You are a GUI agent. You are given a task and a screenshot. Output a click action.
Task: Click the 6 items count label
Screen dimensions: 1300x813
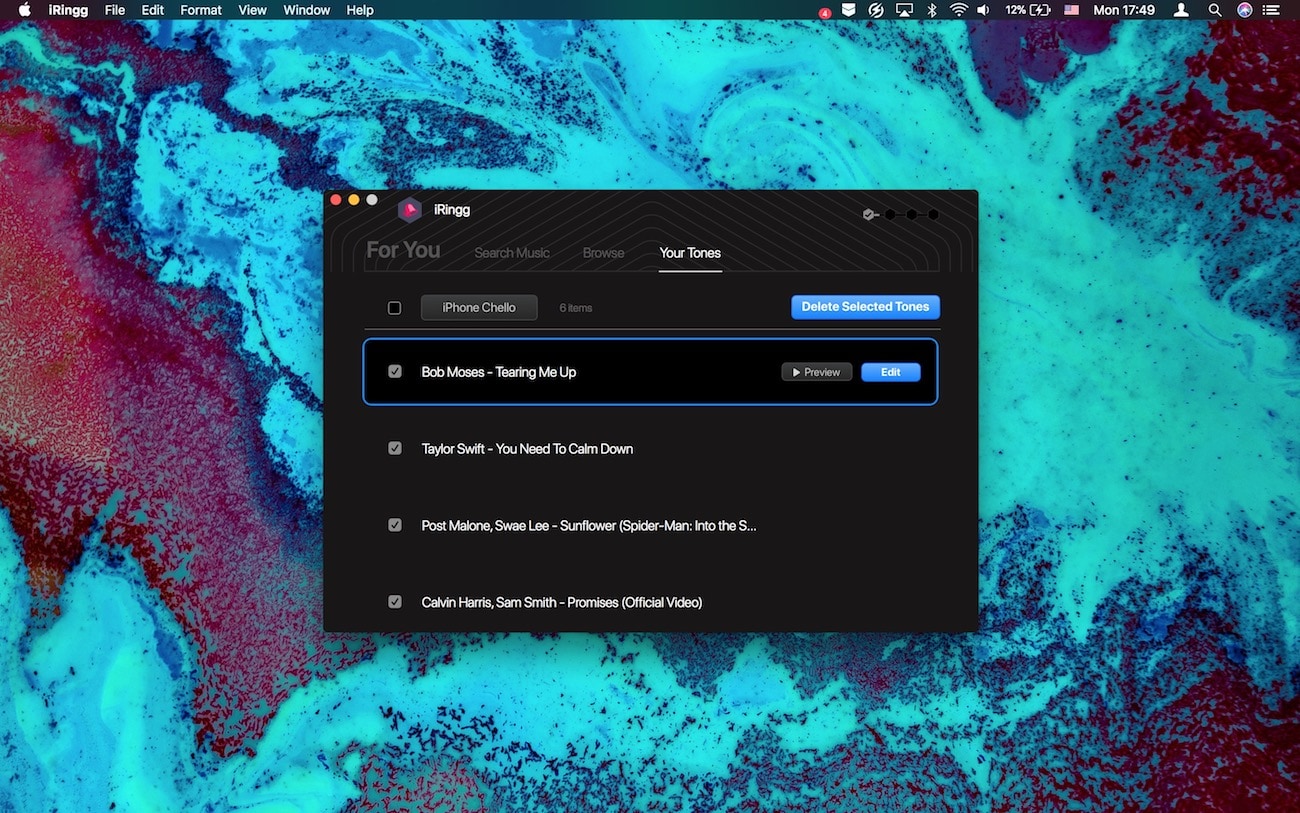click(x=576, y=308)
